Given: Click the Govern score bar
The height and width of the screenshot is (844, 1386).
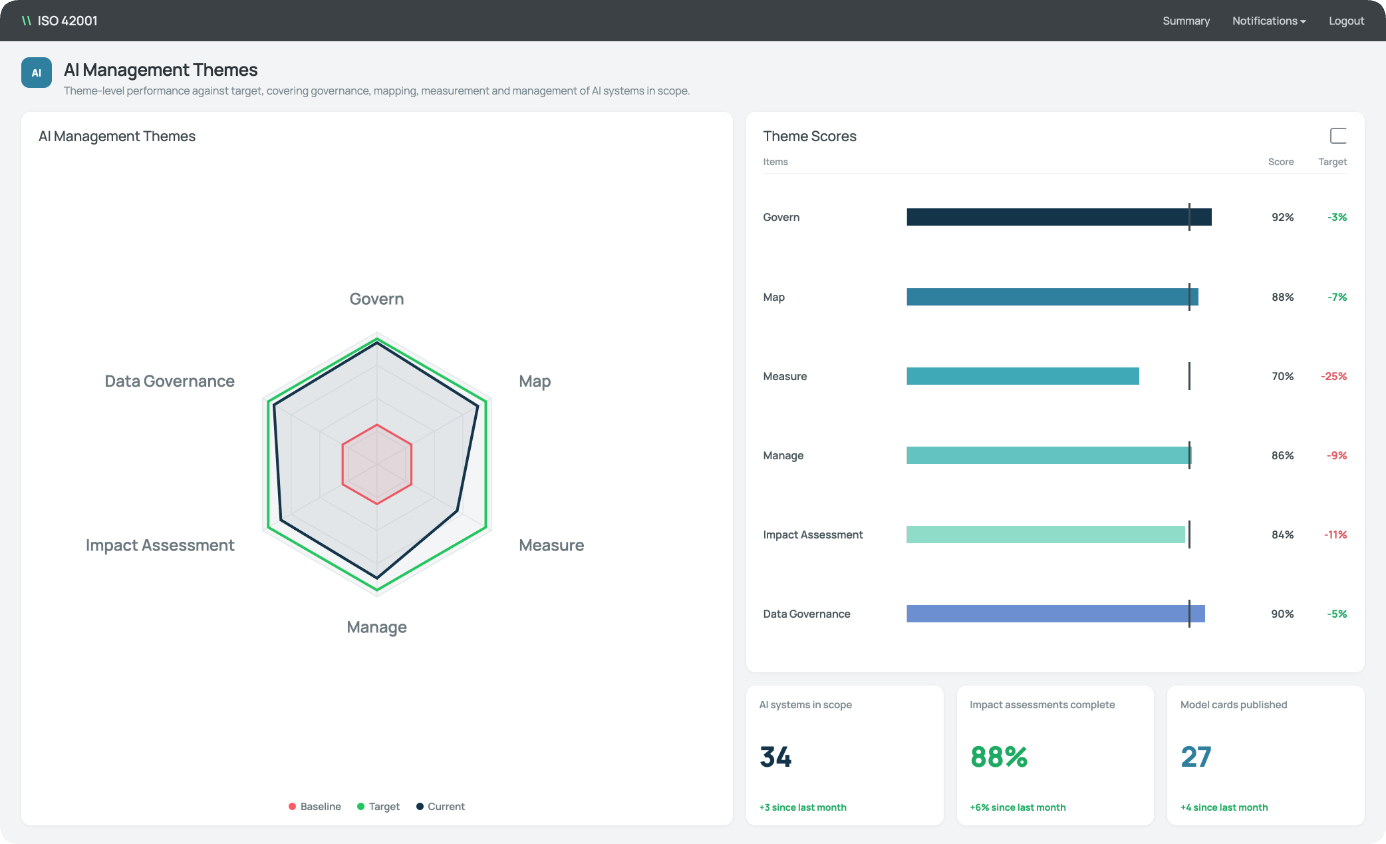Looking at the screenshot, I should (1059, 217).
